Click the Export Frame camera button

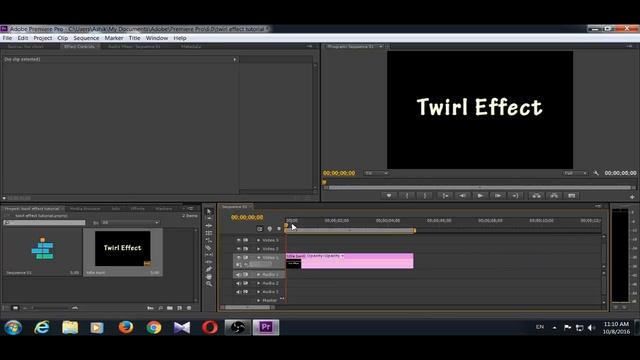pos(572,196)
